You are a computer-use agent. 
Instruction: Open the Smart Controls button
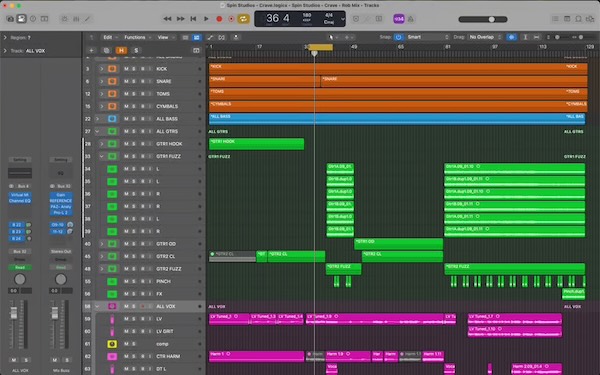coord(65,19)
